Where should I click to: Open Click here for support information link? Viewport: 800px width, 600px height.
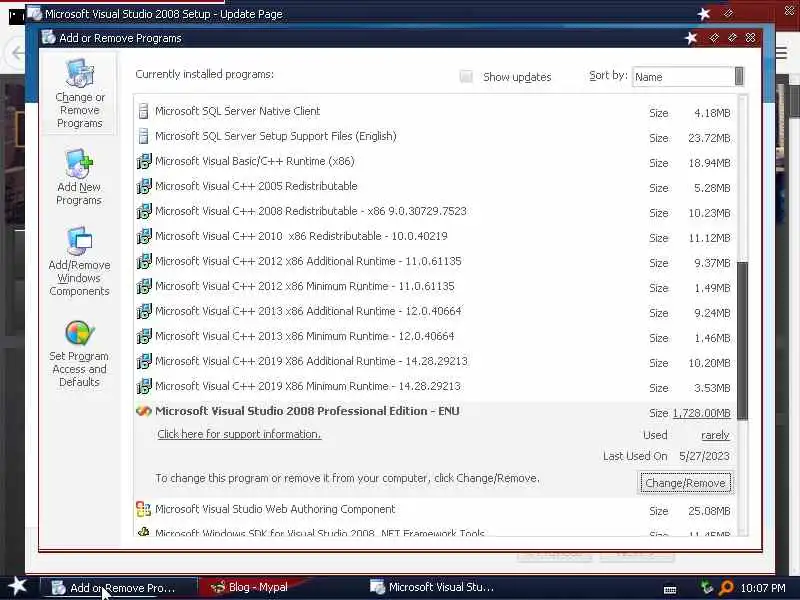[x=239, y=434]
